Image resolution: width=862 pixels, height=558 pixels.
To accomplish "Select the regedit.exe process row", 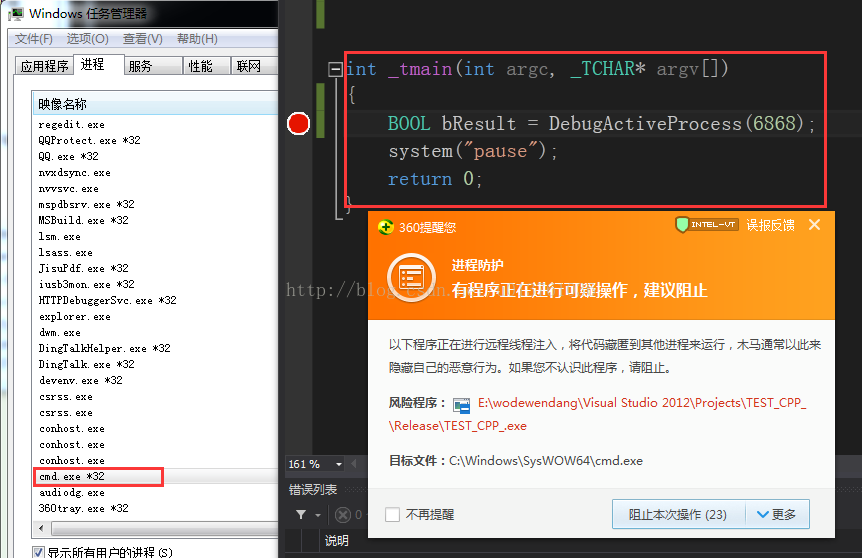I will pos(155,125).
